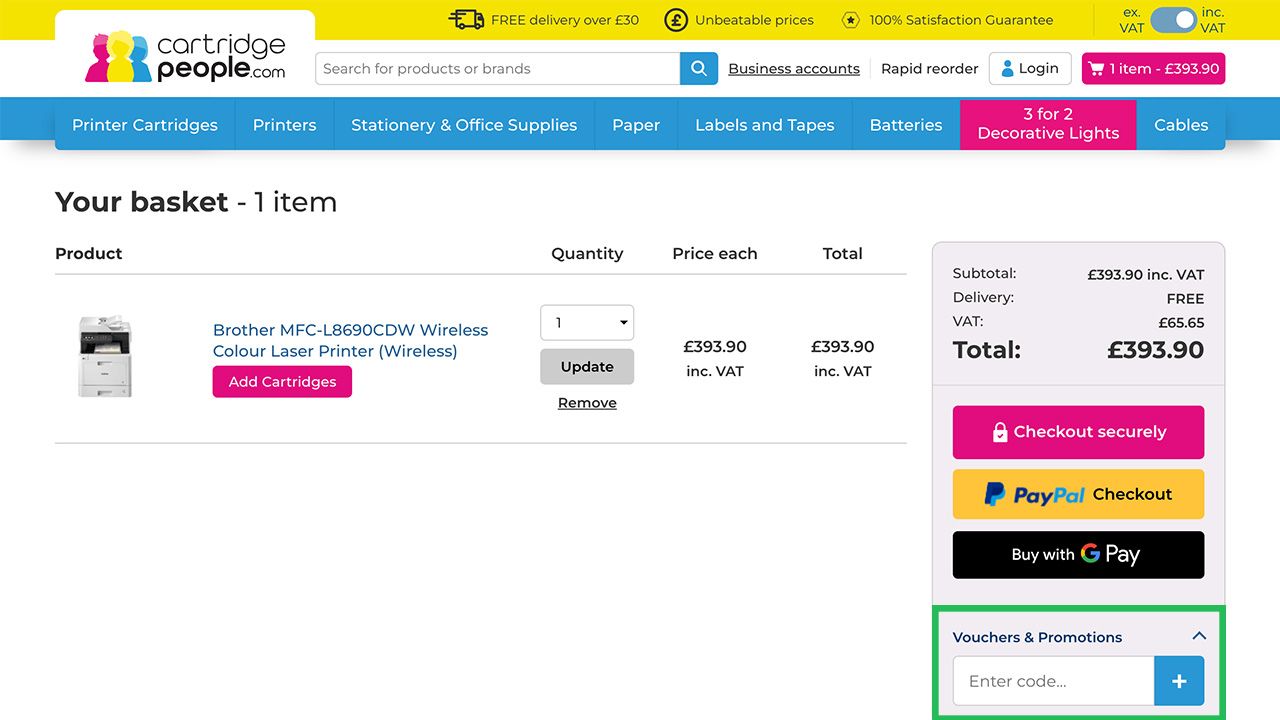Click the Buy with G Pay button

pyautogui.click(x=1078, y=555)
